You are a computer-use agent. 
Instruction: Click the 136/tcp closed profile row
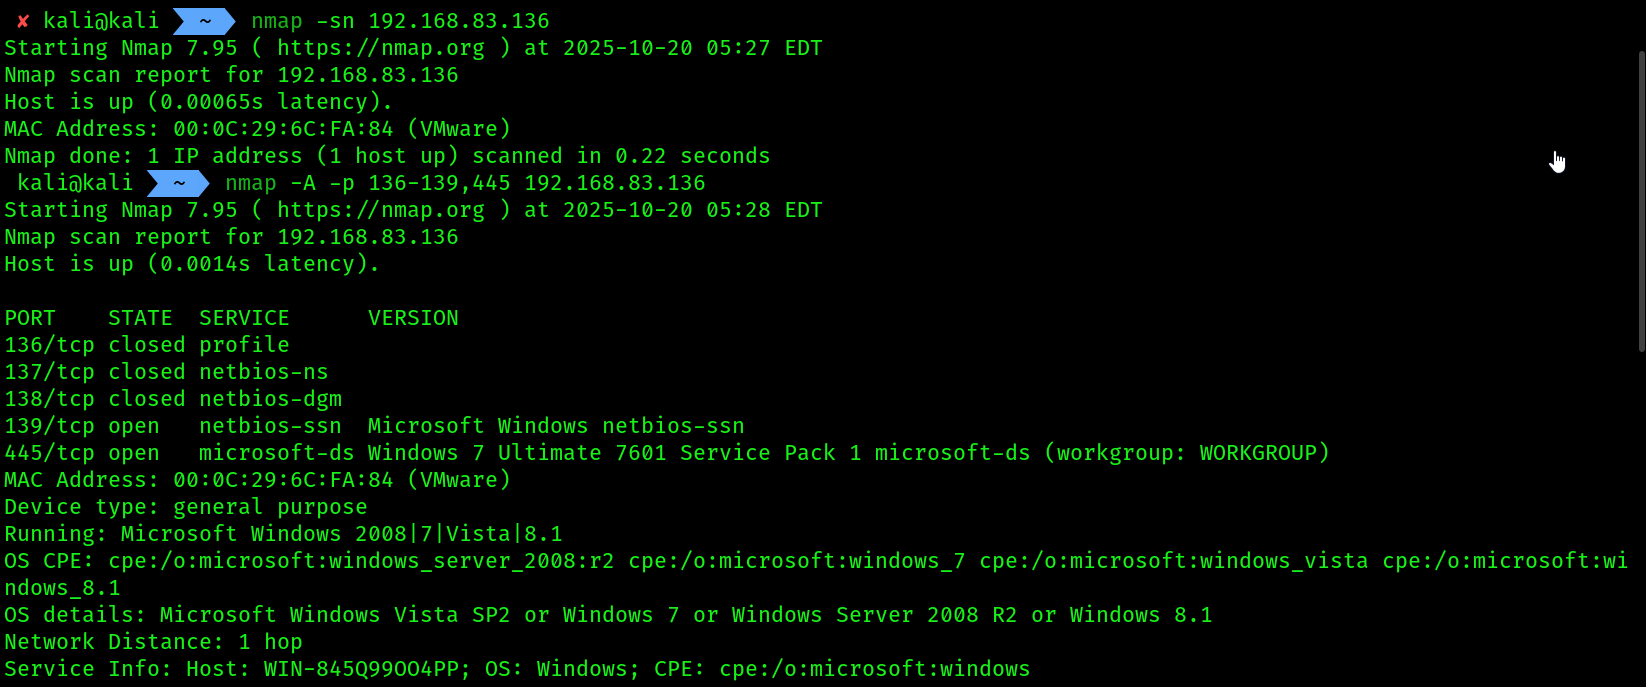click(x=147, y=345)
